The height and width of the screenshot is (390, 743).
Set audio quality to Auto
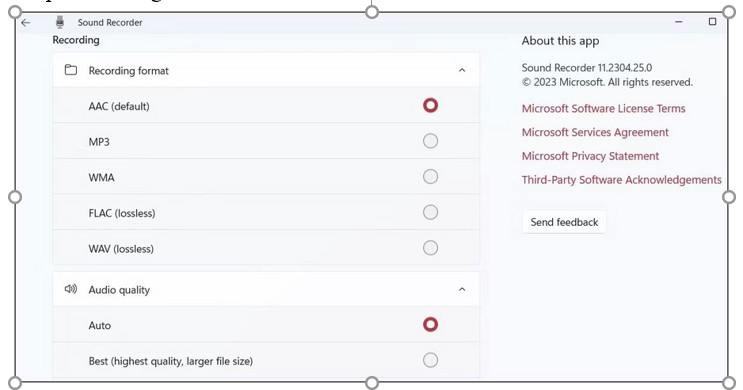coord(430,325)
